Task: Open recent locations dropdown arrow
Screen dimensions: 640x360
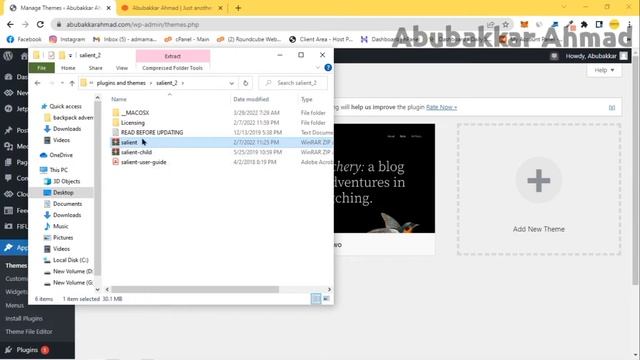Action: coord(62,83)
